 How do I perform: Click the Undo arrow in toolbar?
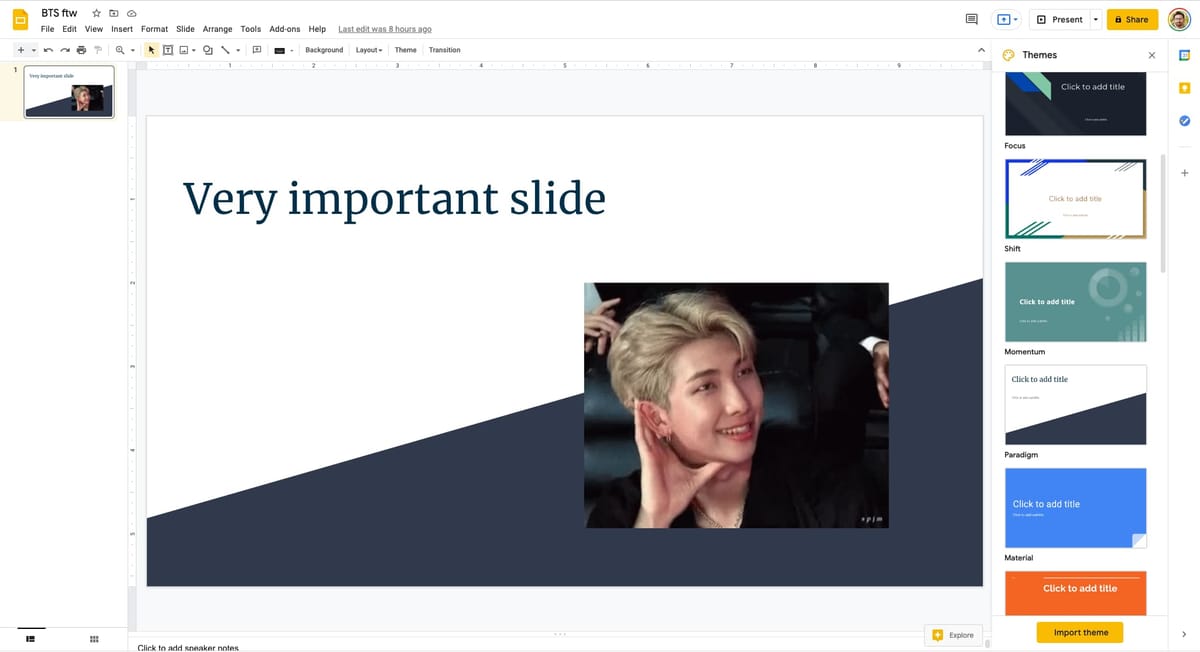(47, 50)
